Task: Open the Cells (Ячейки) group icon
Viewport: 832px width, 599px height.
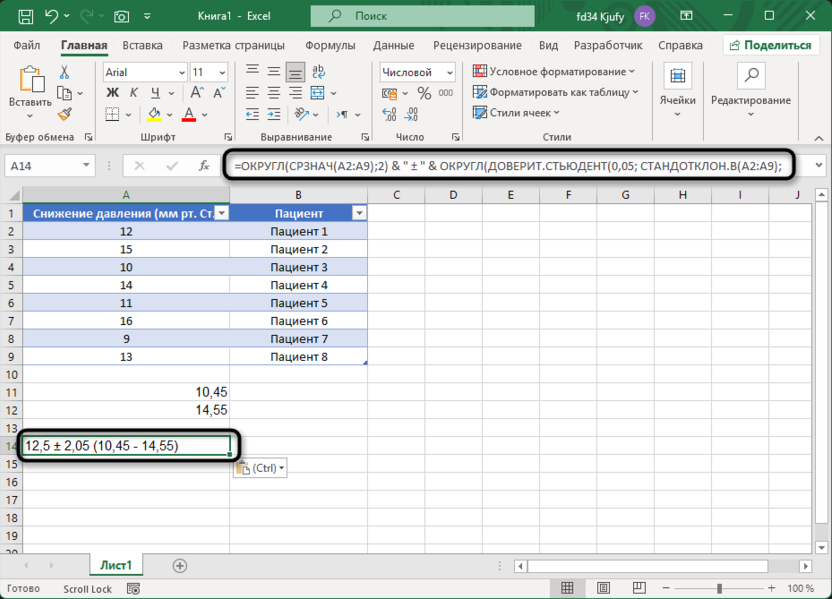Action: (x=678, y=86)
